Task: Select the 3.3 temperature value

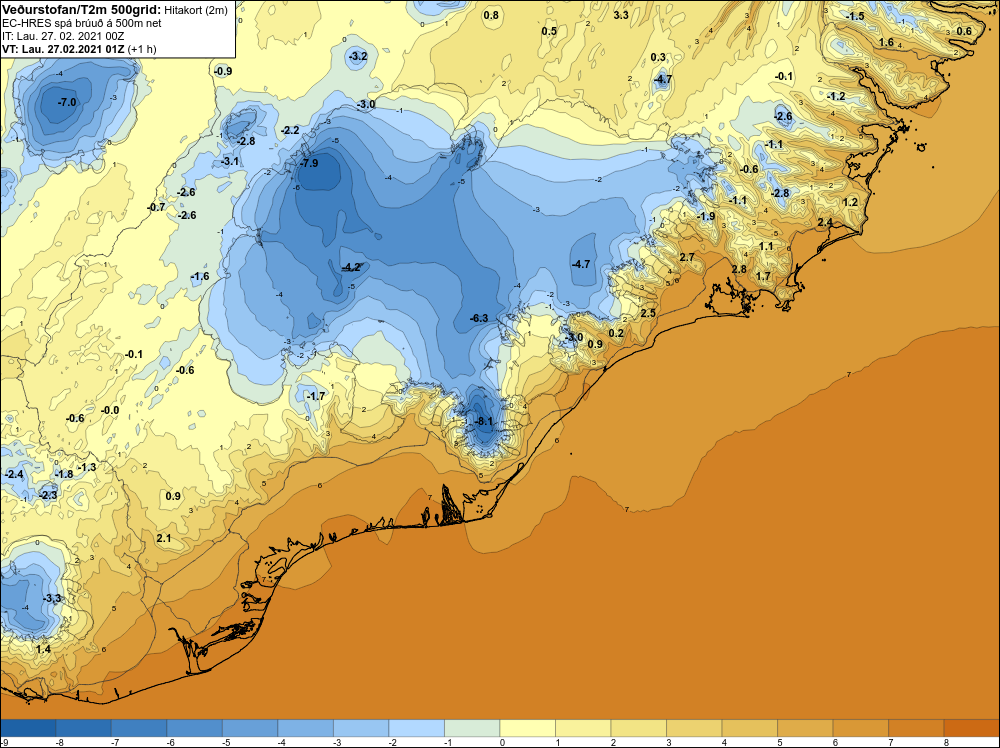Action: 621,15
